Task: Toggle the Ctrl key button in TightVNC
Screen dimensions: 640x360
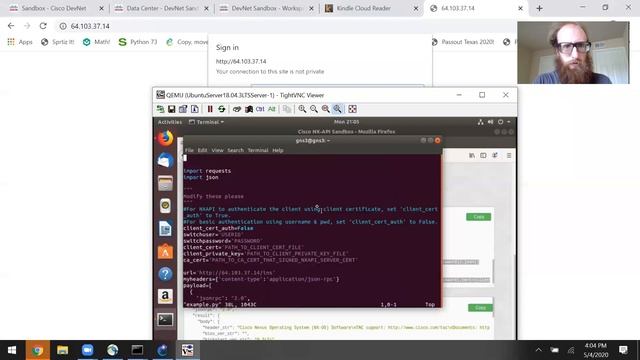Action: tap(260, 109)
